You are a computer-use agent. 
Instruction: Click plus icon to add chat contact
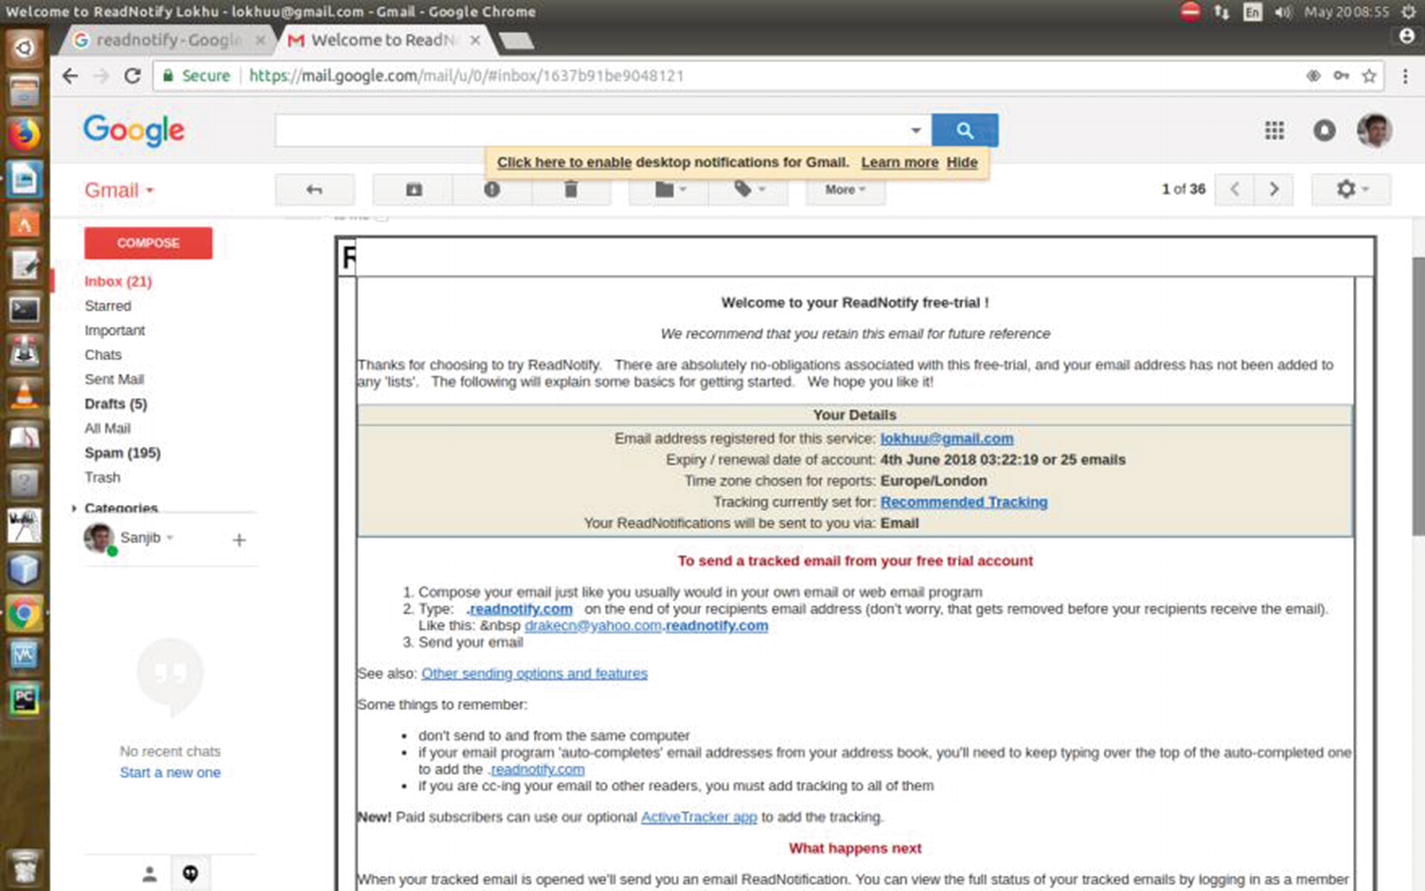[x=239, y=540]
